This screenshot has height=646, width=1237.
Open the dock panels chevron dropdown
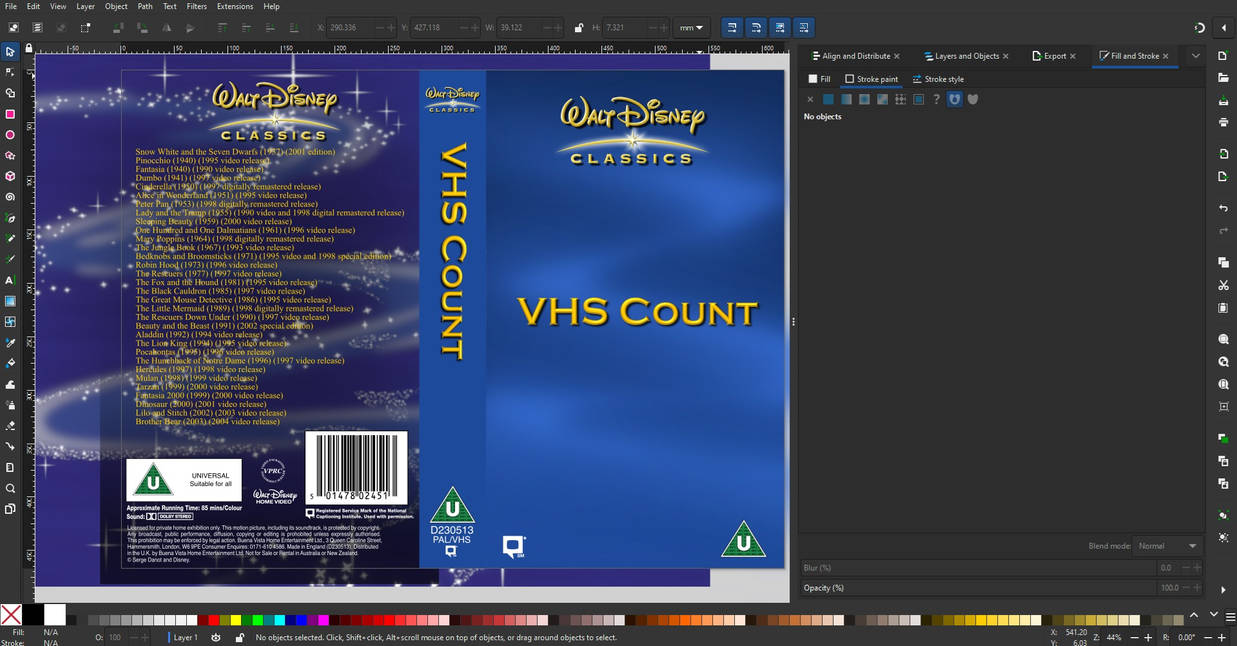click(1195, 56)
